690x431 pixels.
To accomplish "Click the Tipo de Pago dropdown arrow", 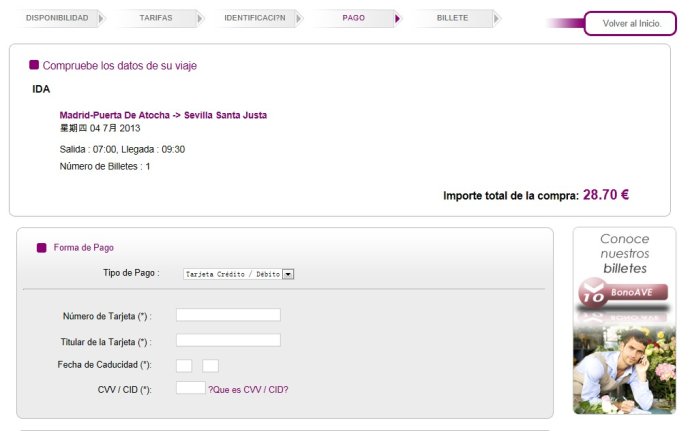I will point(288,274).
